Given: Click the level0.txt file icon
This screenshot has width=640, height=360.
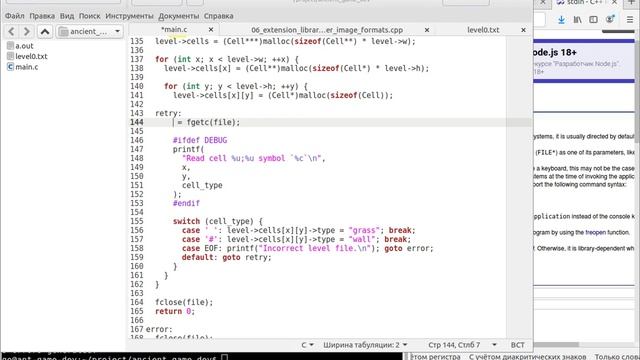Looking at the screenshot, I should 11,56.
